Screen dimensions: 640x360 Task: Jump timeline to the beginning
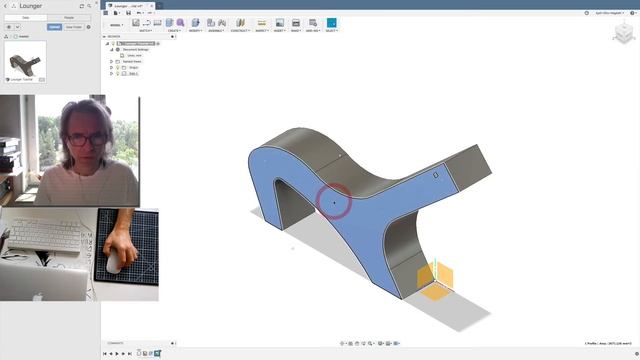[x=104, y=353]
